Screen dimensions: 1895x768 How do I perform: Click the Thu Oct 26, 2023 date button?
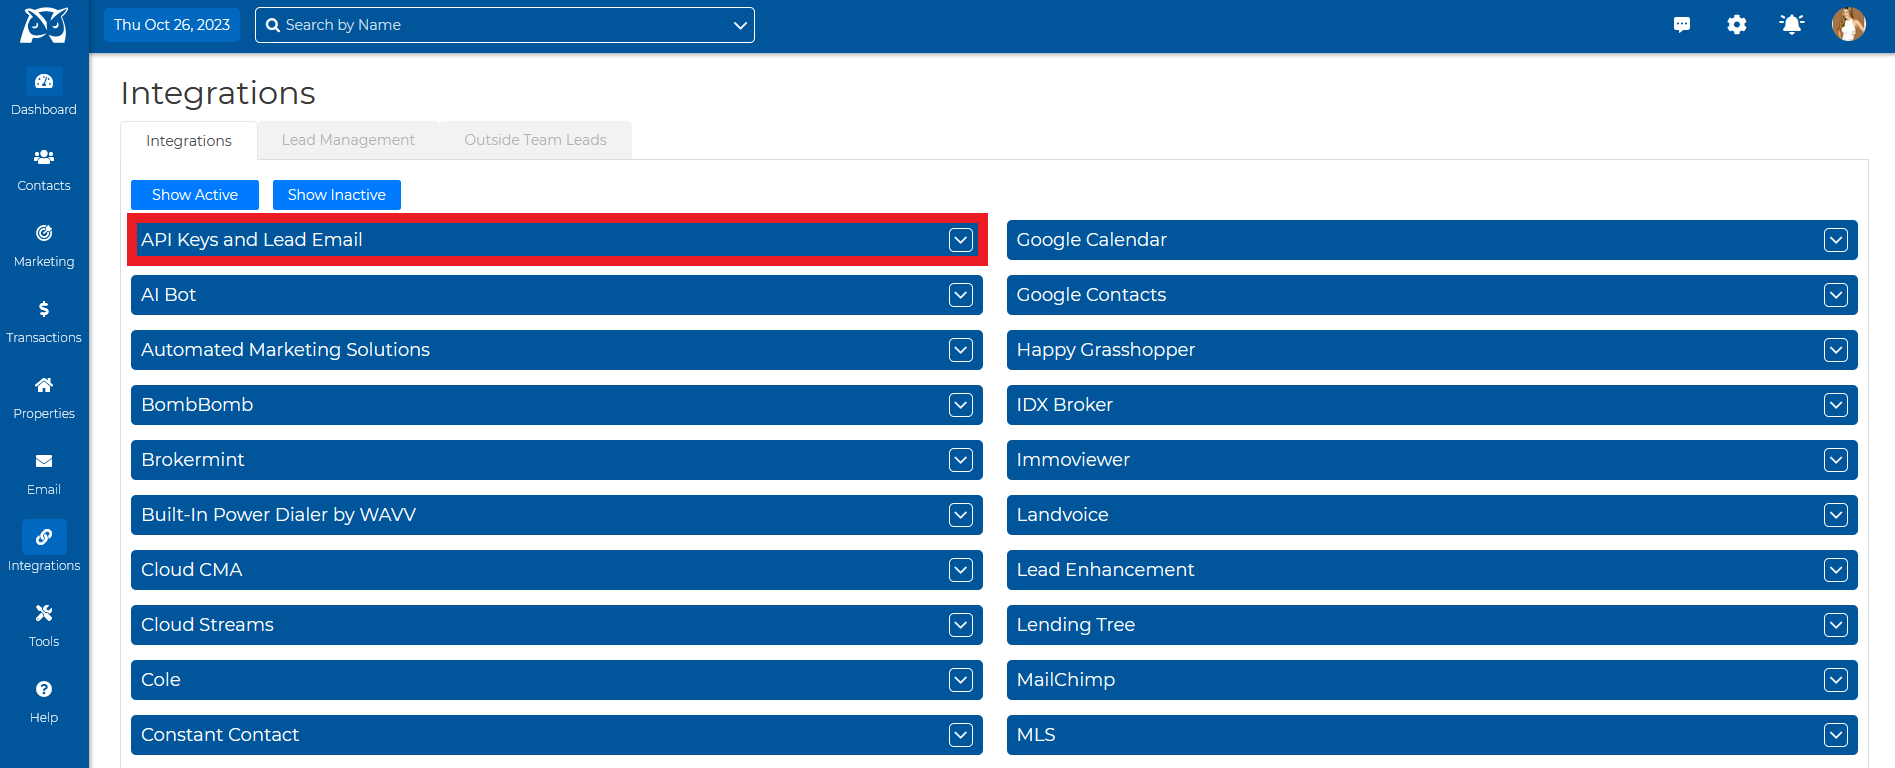172,25
